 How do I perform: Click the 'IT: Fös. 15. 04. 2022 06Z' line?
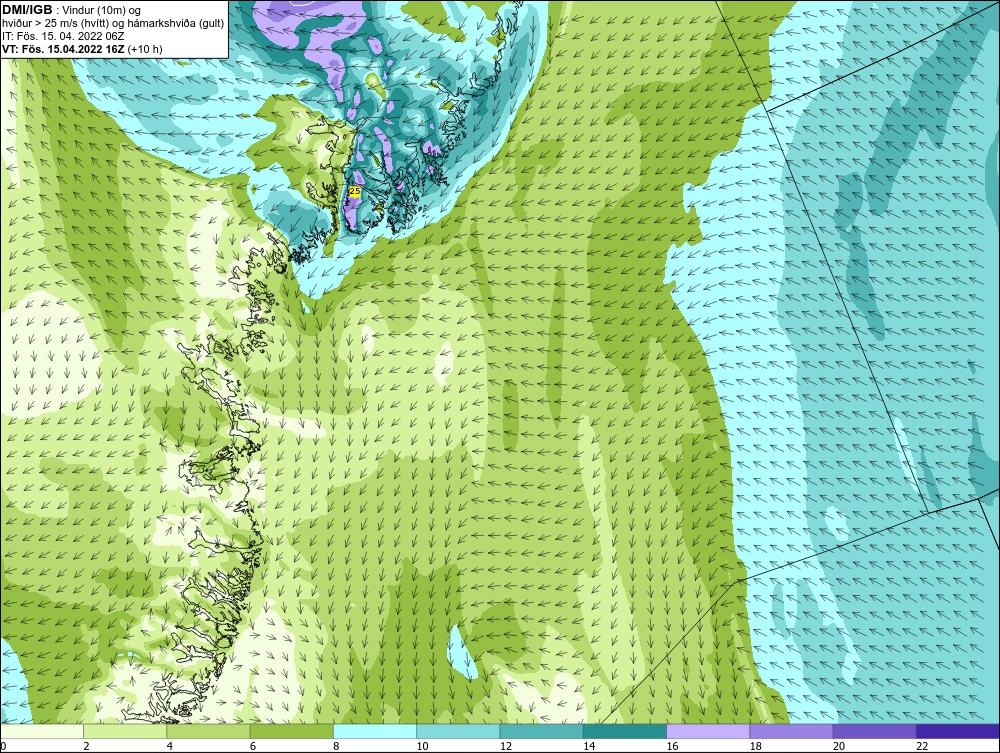[63, 36]
